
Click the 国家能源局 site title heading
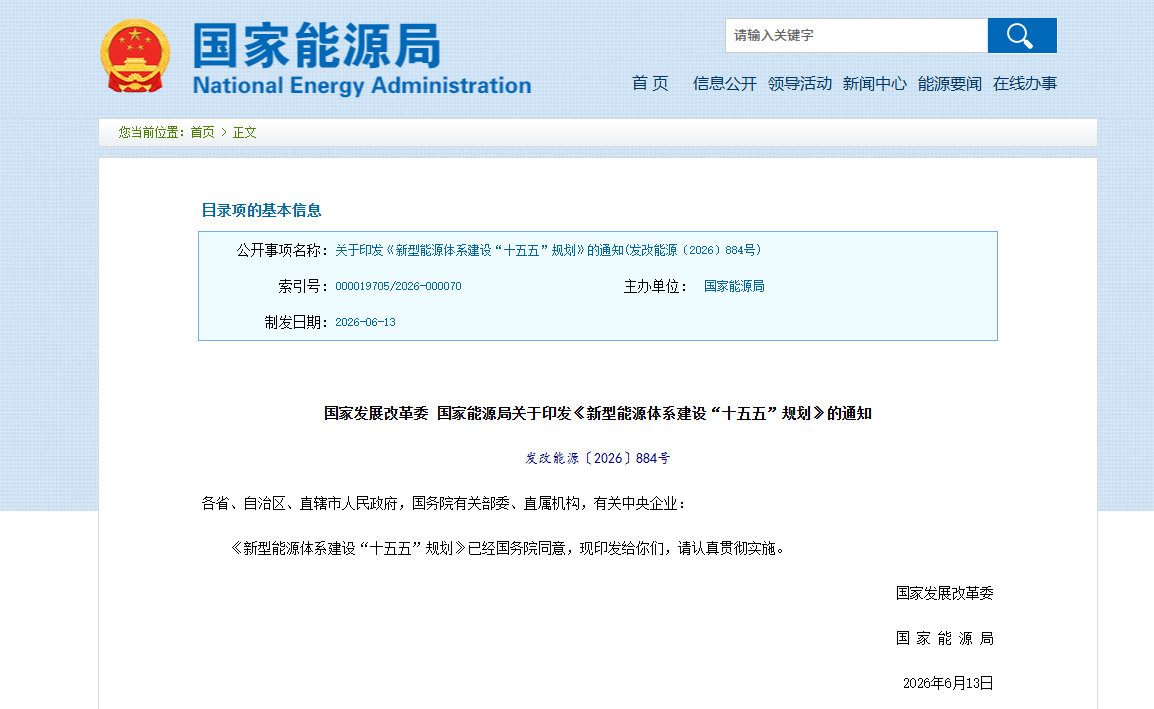(317, 46)
